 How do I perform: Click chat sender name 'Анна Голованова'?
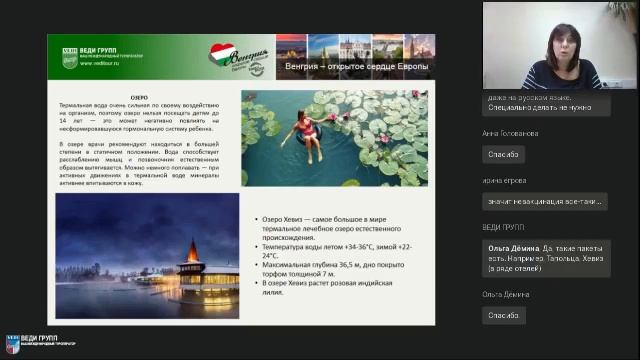coord(510,133)
